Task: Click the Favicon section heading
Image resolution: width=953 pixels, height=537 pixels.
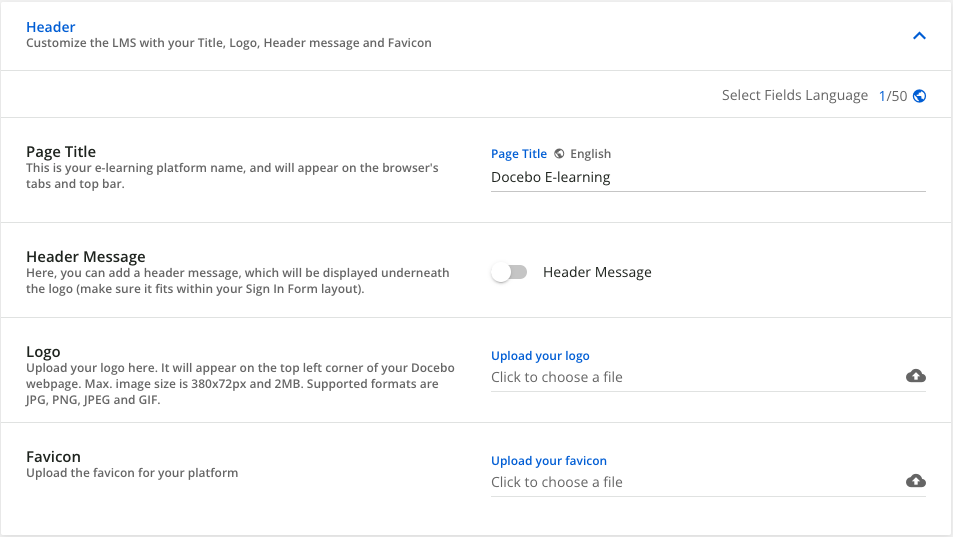Action: 53,457
